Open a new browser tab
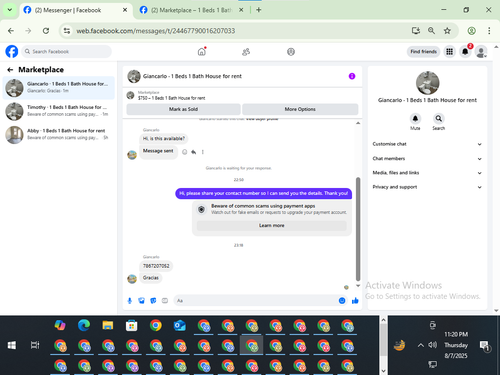500x375 pixels. [259, 10]
